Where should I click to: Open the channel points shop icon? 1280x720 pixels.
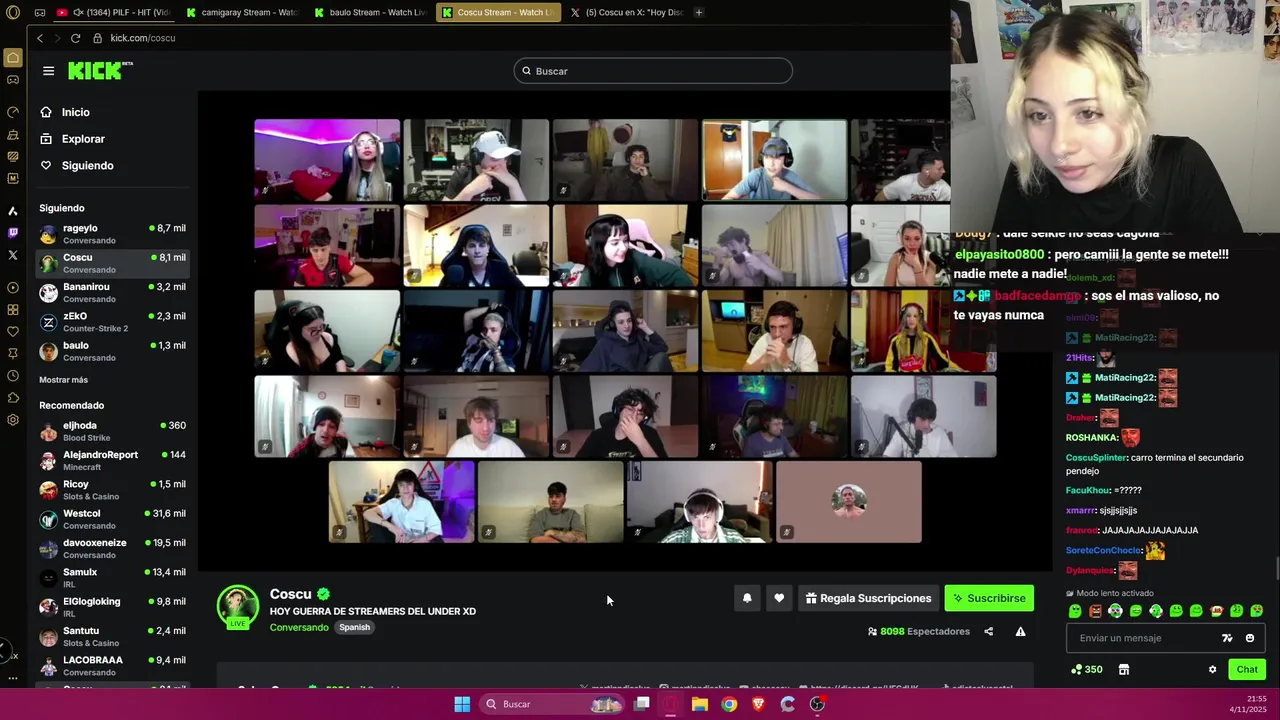1123,670
